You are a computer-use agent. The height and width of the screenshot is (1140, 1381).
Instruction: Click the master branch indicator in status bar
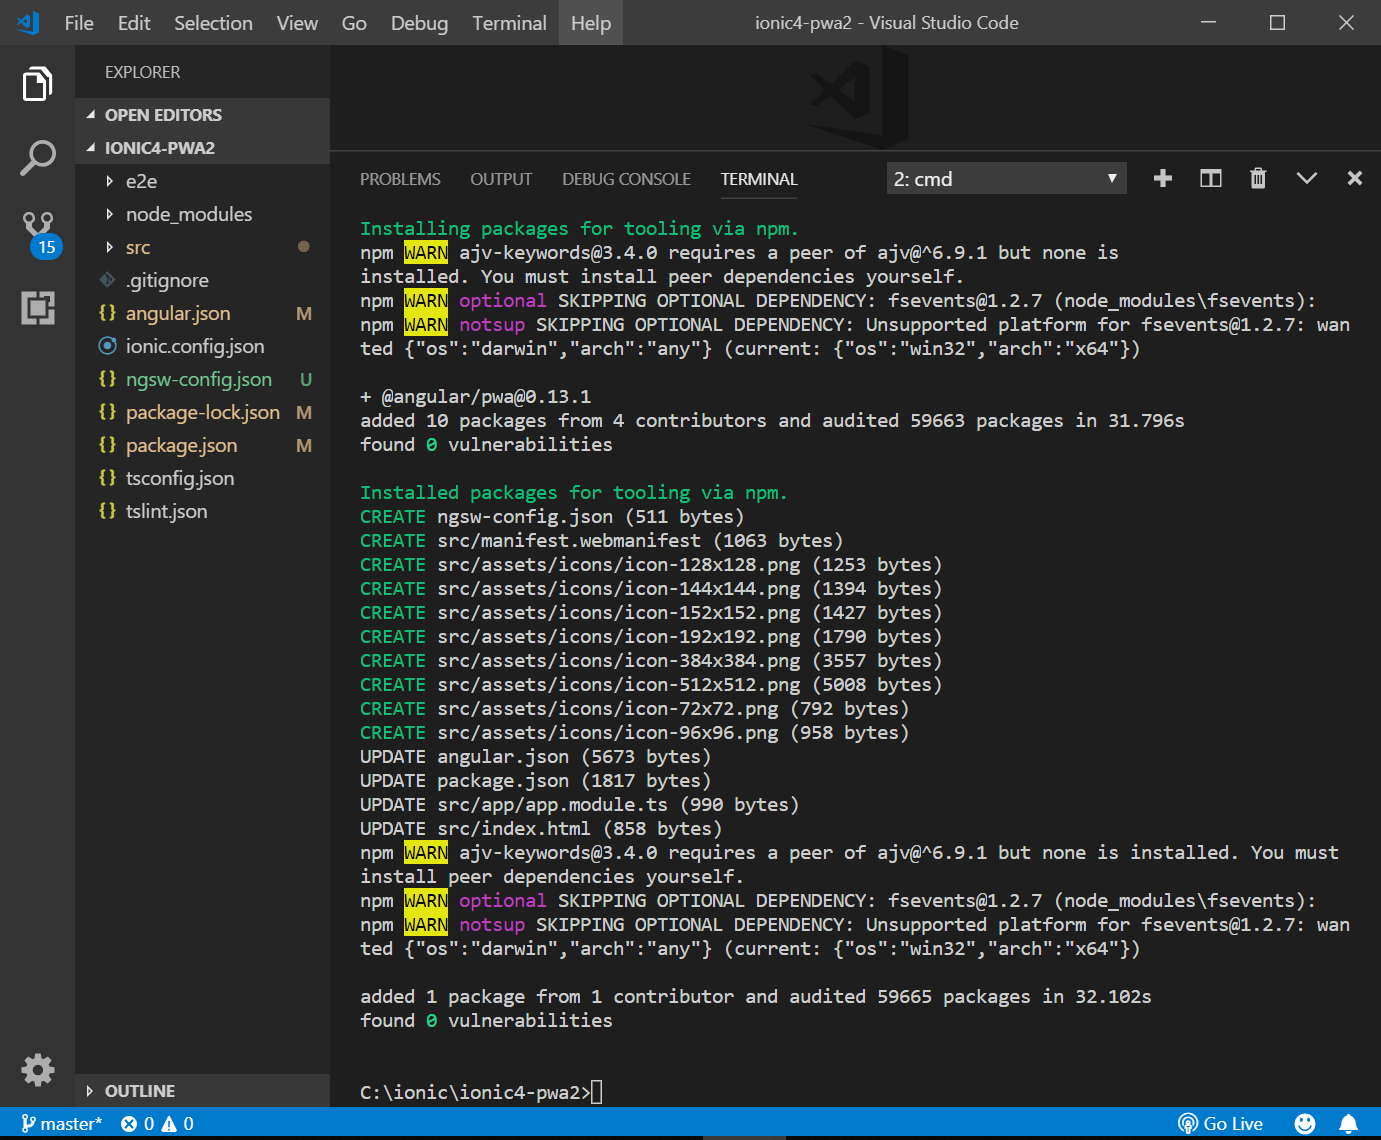click(x=61, y=1124)
